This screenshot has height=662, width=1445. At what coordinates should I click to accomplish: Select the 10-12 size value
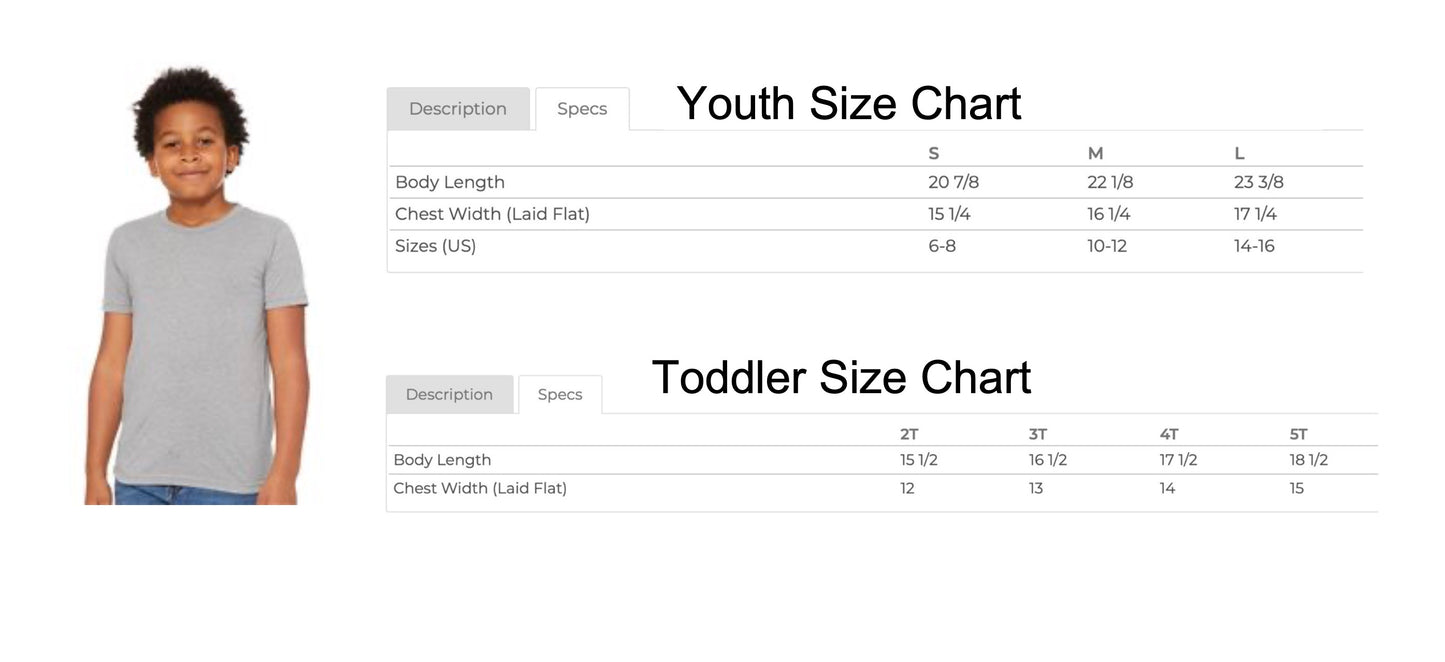[1107, 246]
